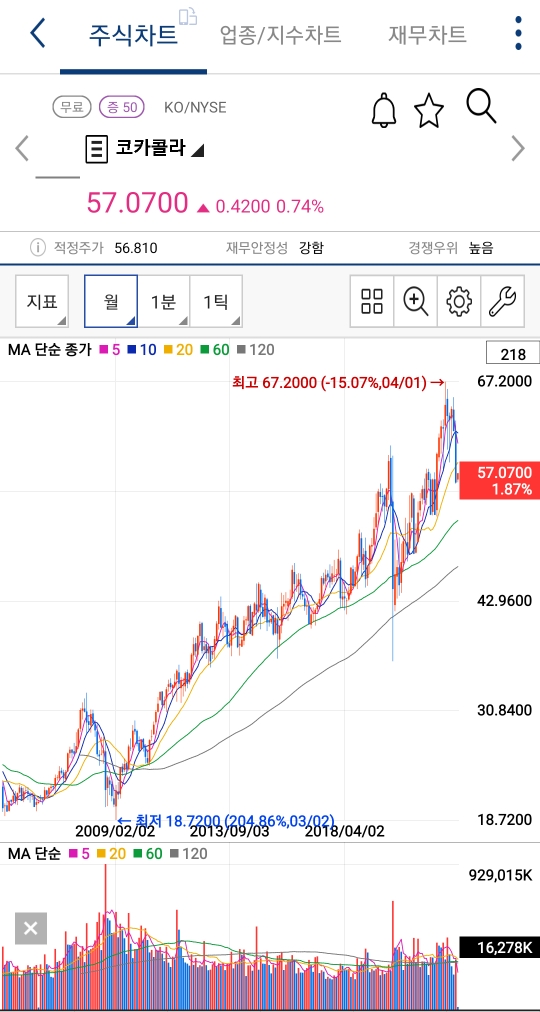The image size is (540, 1012).
Task: Click the green MA 60 price legend
Action: (x=214, y=350)
